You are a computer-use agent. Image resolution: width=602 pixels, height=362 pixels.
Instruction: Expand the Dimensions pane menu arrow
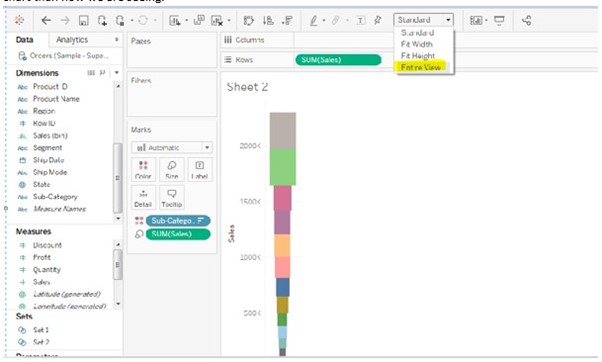(117, 73)
